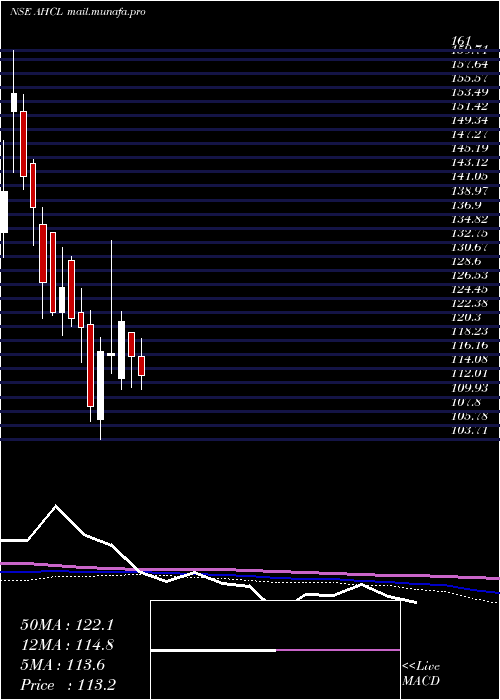
Task: Click the NSE AHCL chart title text
Action: point(77,12)
